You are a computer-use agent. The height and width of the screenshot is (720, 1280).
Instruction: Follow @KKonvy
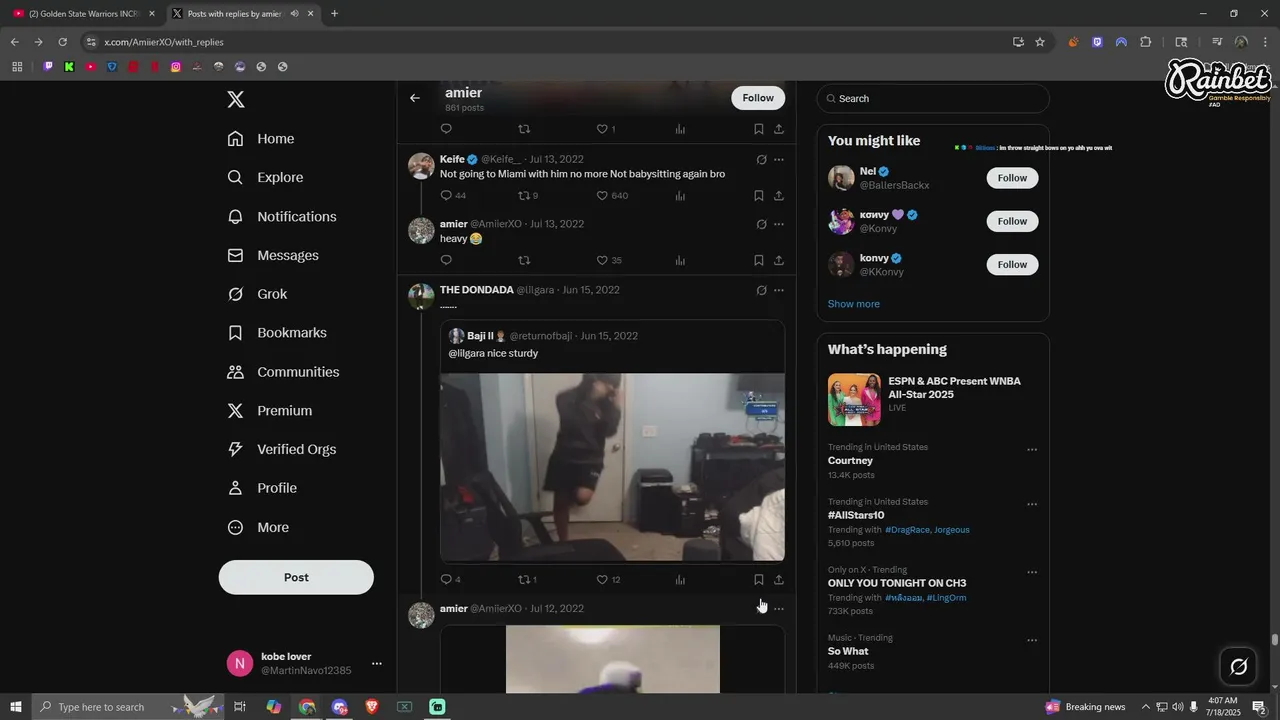coord(1012,264)
